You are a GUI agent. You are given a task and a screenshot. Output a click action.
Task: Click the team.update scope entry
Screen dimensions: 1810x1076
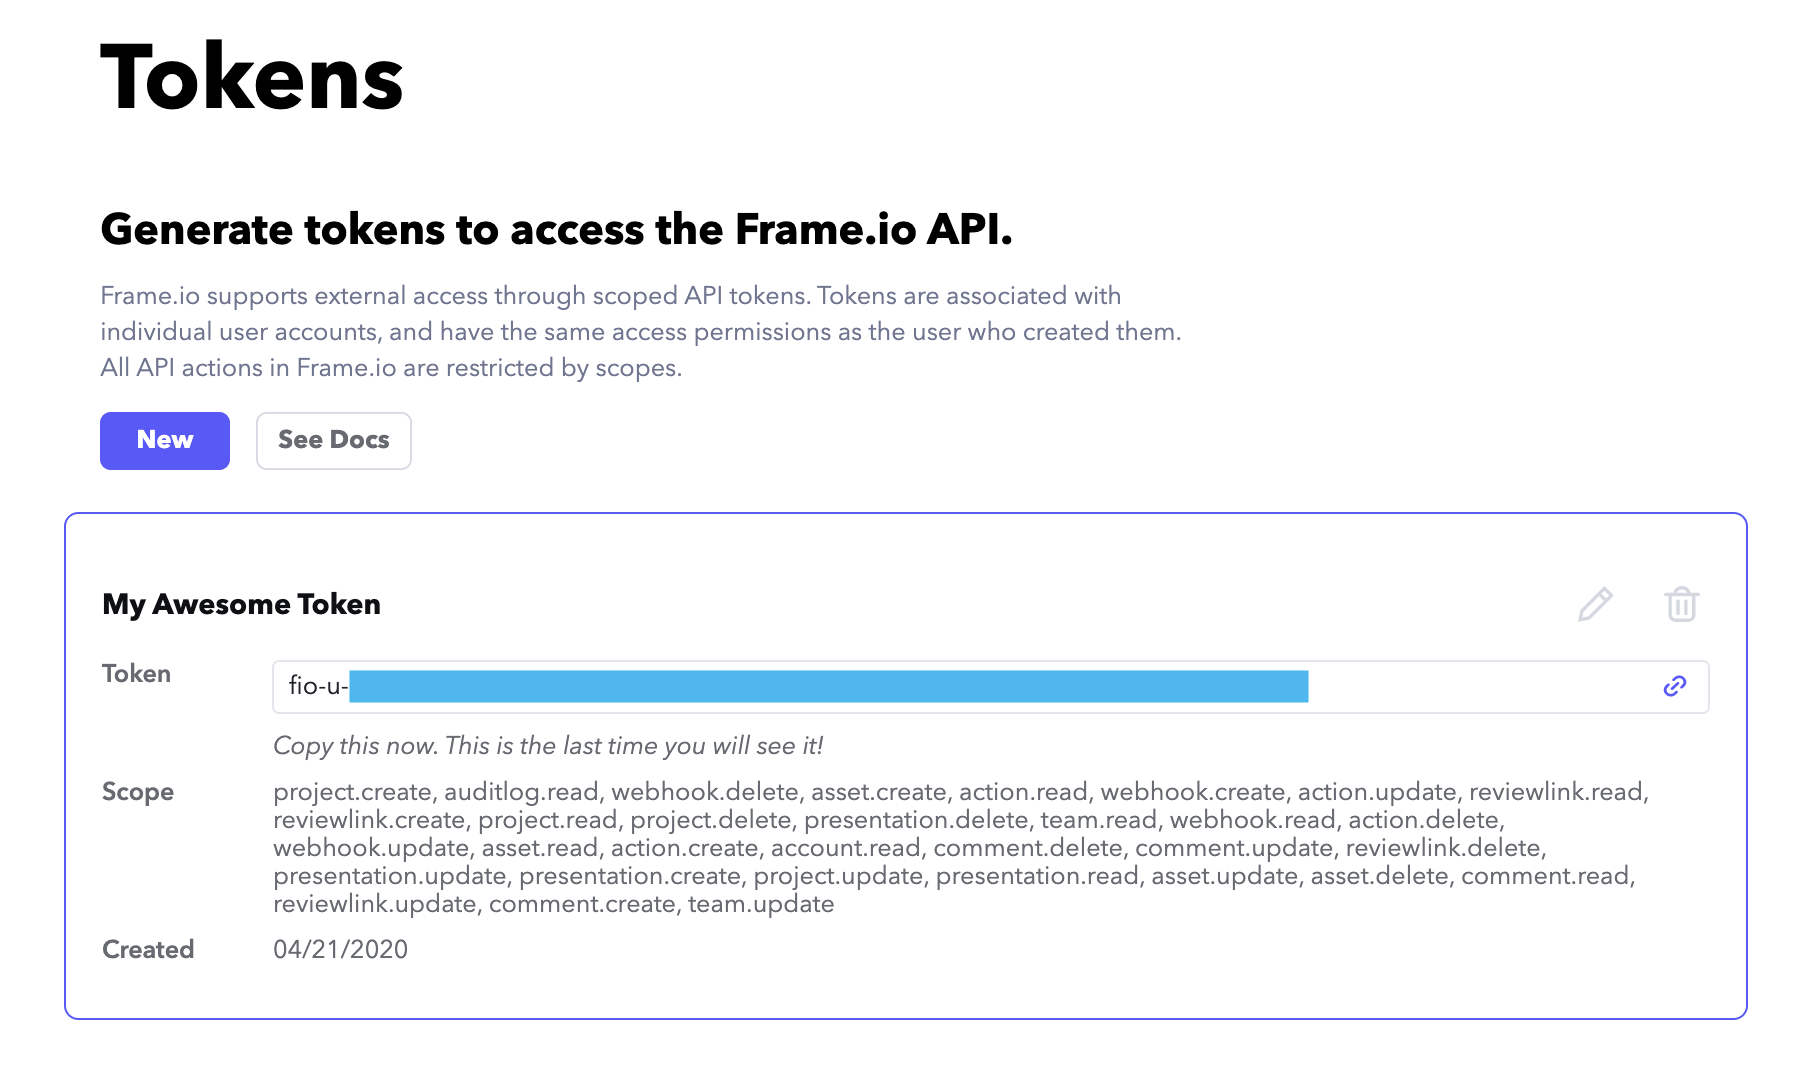761,904
